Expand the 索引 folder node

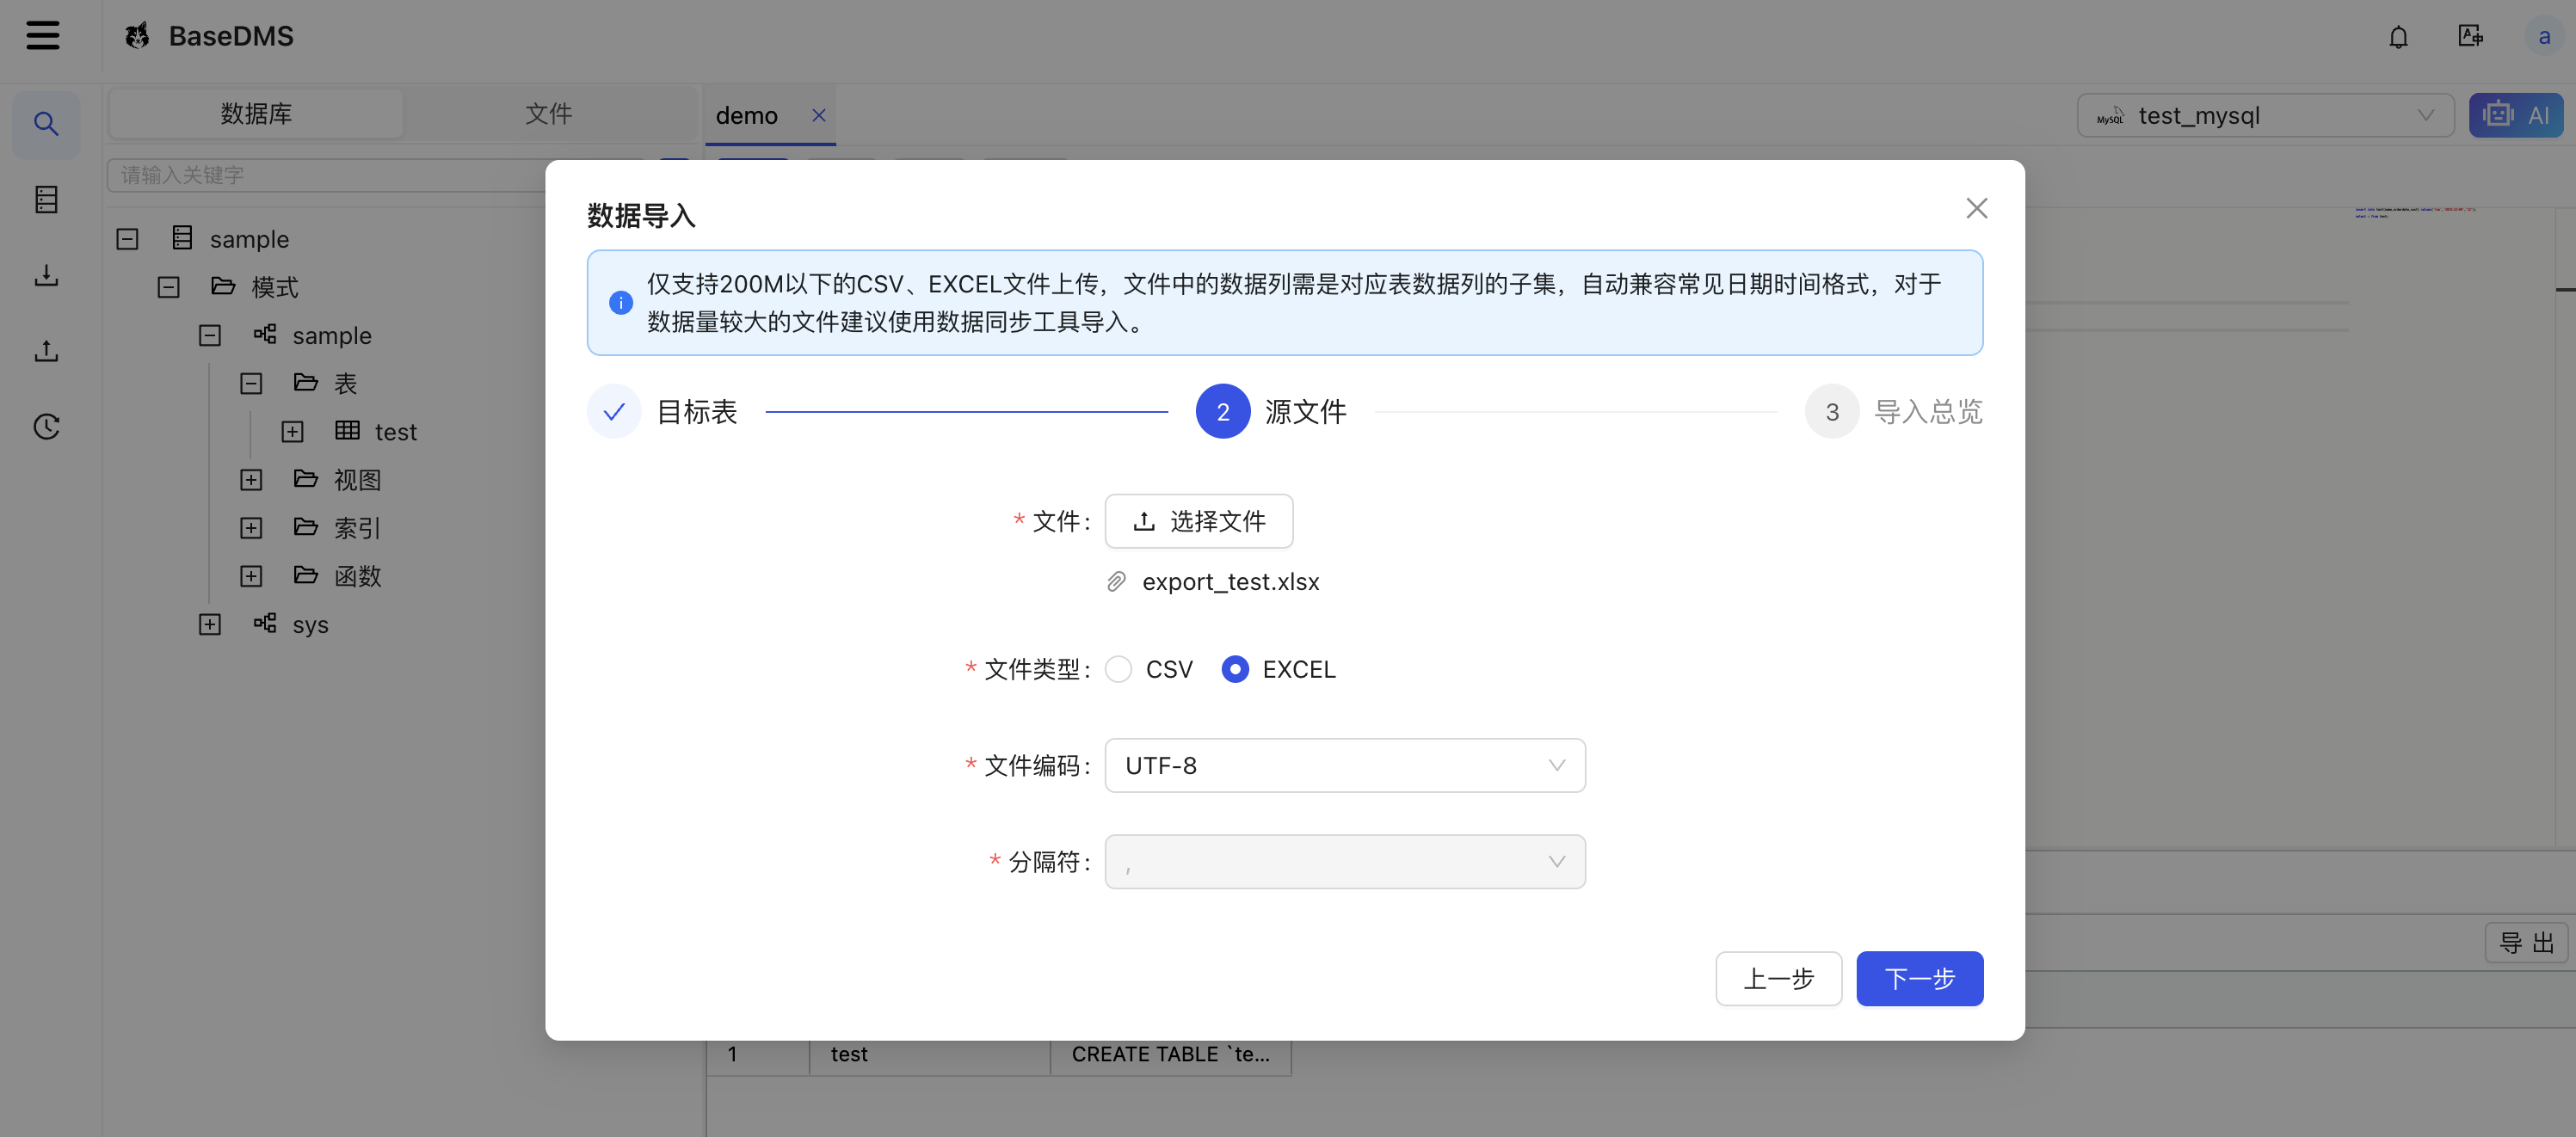click(251, 527)
